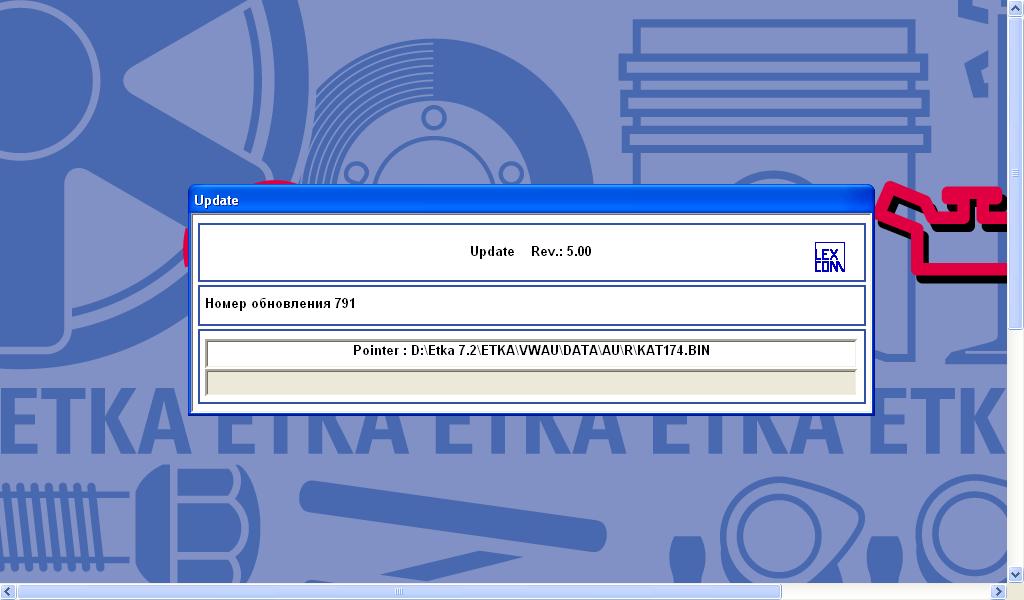Click the empty progress bar under Pointer

point(531,382)
